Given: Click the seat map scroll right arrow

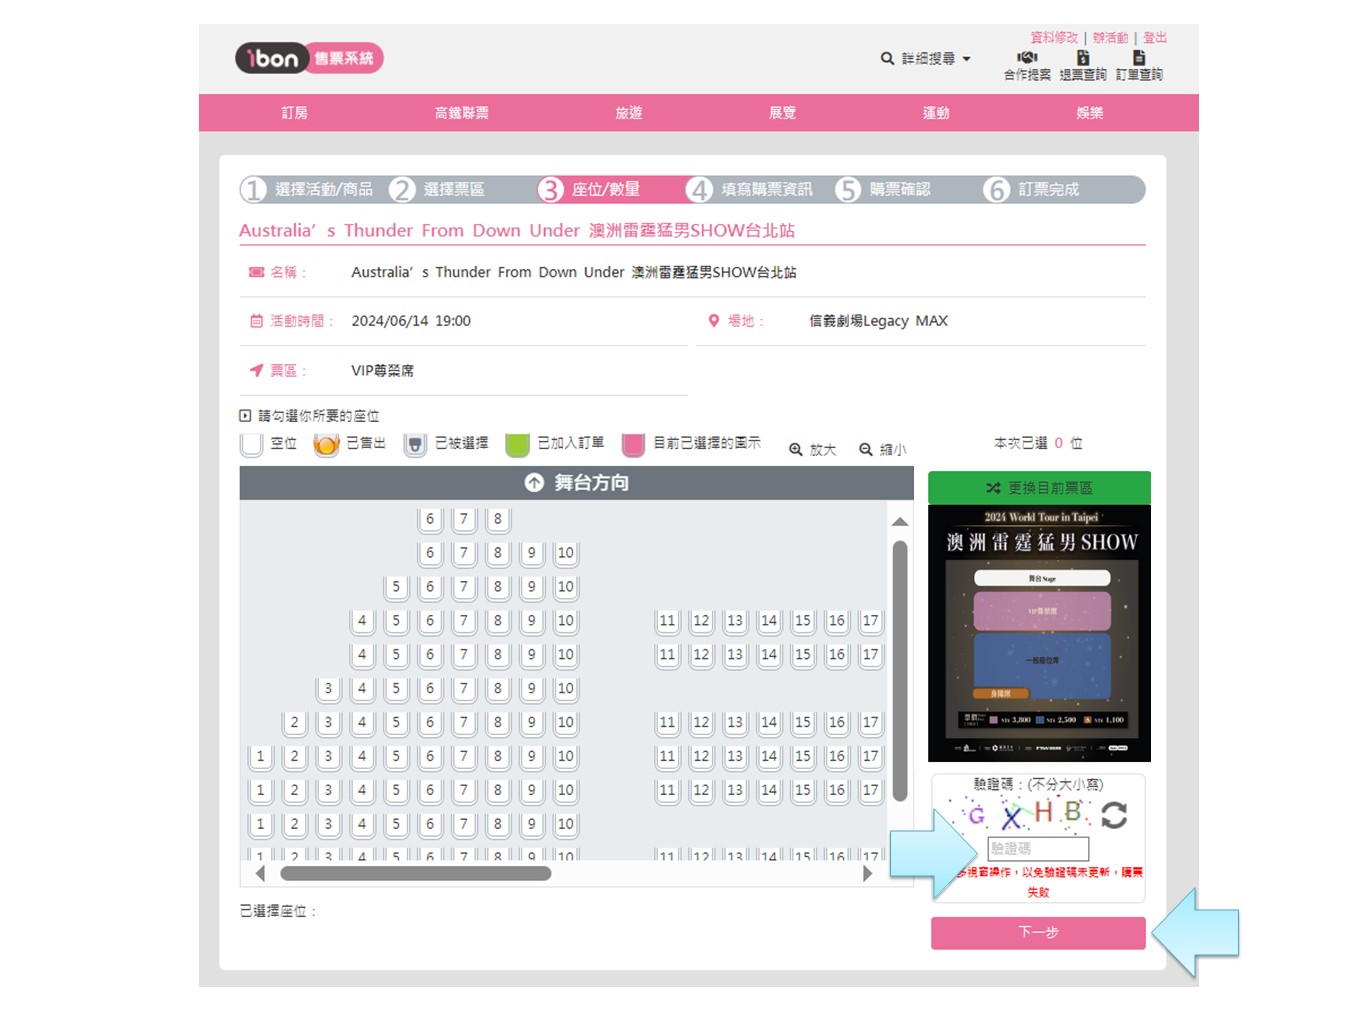Looking at the screenshot, I should pos(867,873).
